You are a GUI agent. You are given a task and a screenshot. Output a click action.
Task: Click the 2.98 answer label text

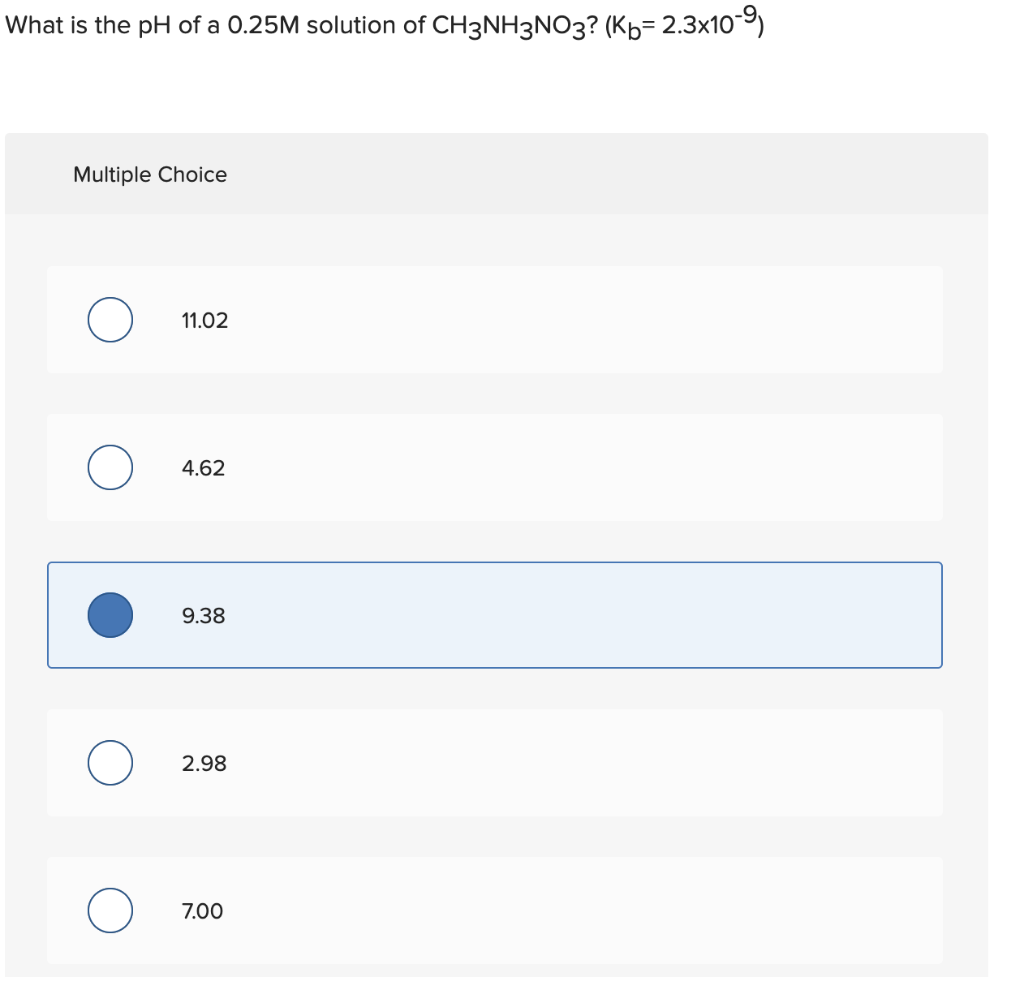click(x=203, y=762)
